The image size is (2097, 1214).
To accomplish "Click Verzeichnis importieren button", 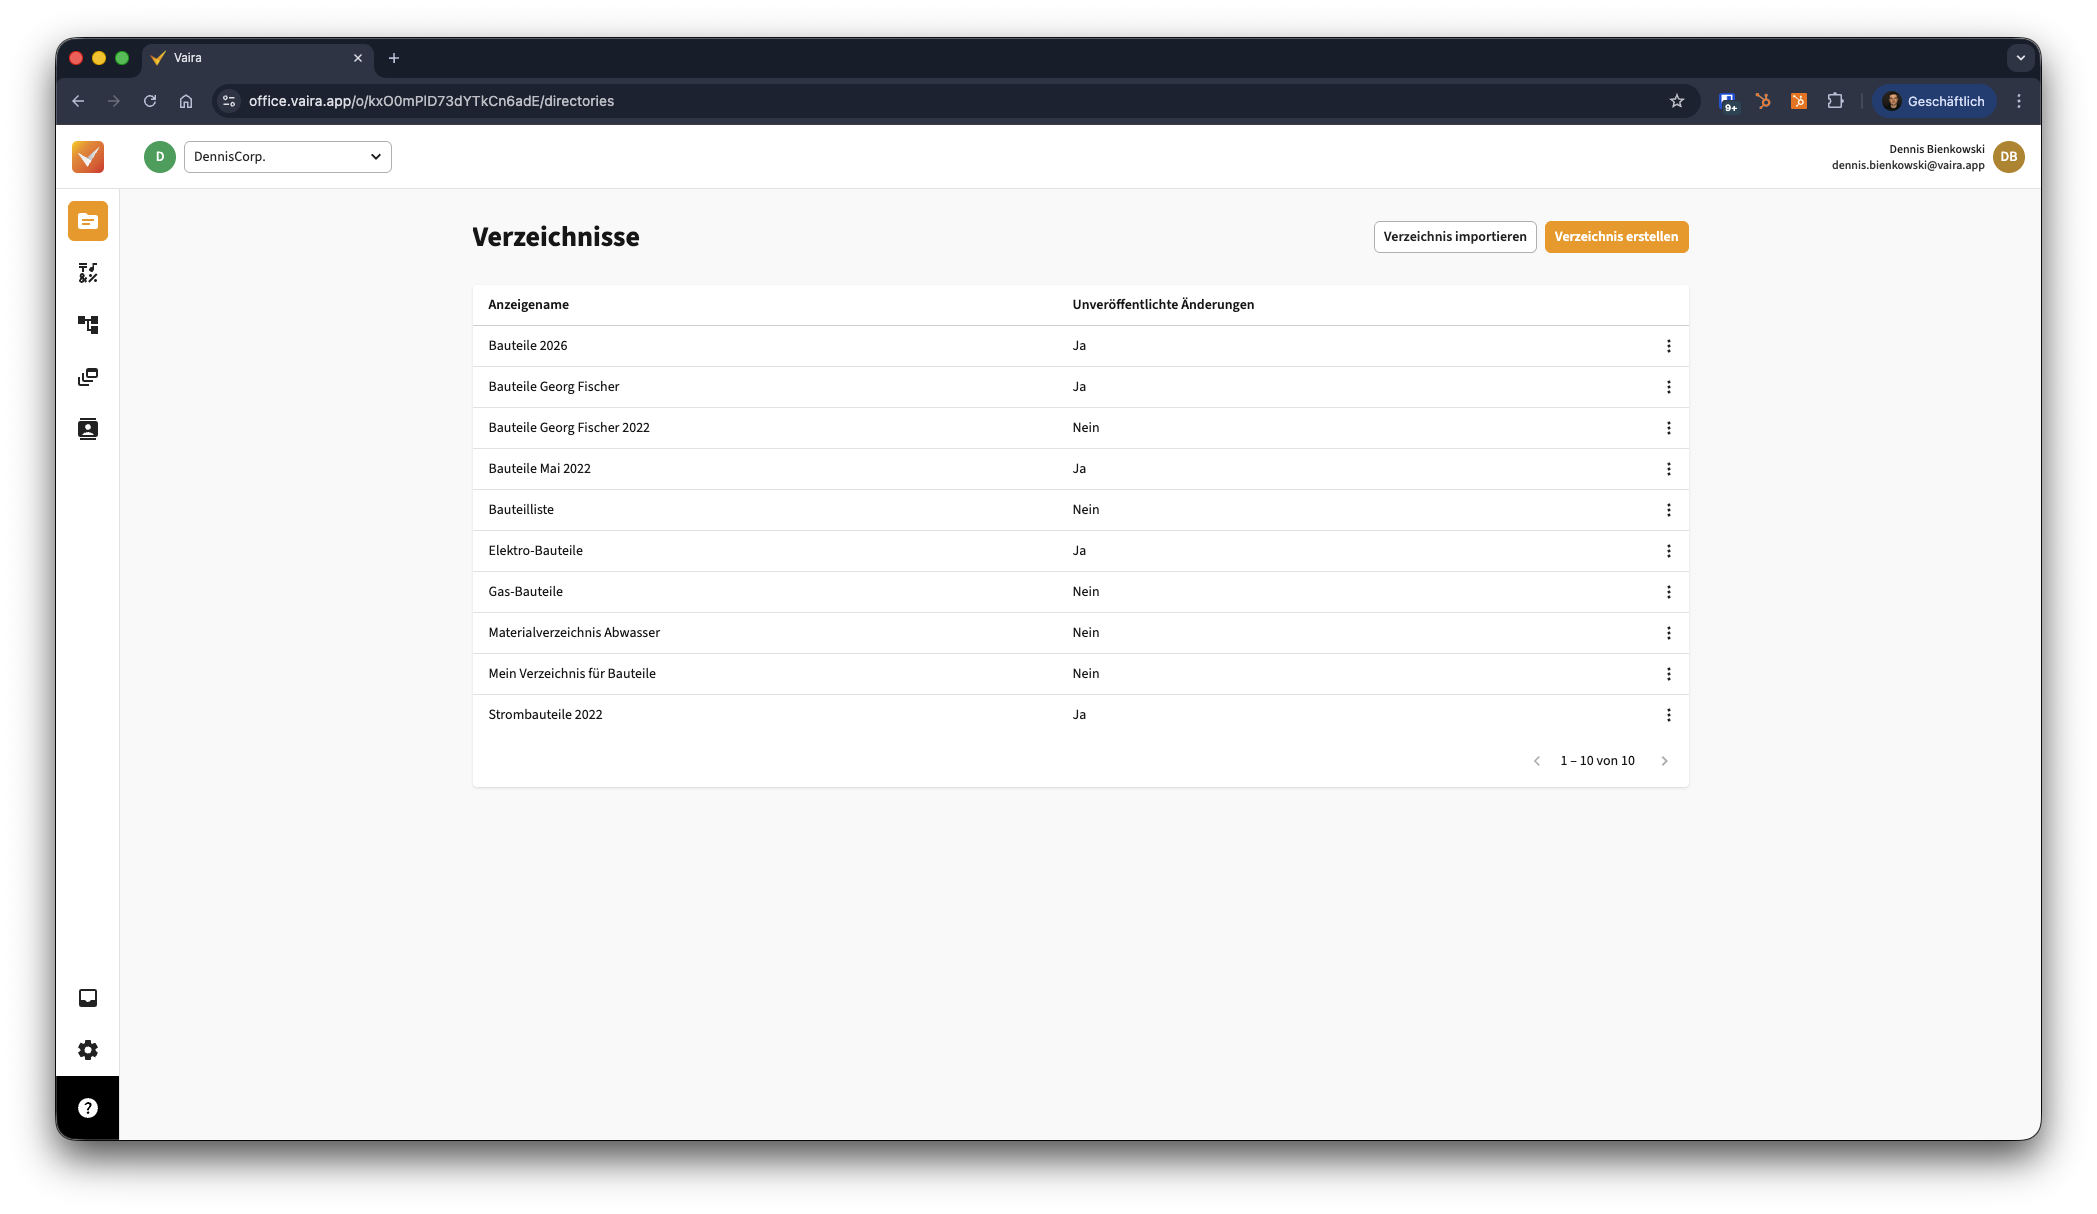I will (1454, 237).
